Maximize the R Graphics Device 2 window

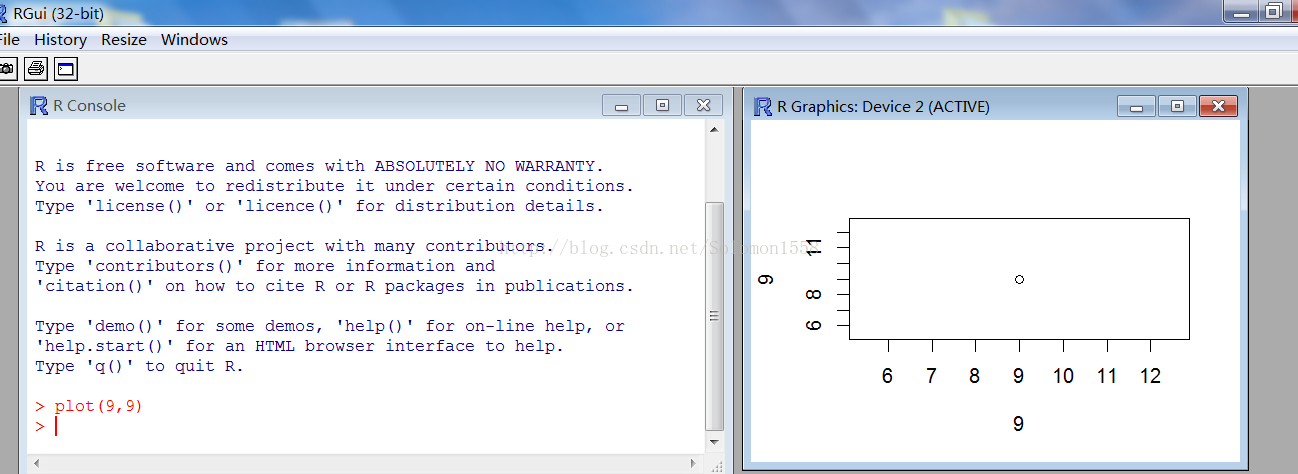[1177, 106]
